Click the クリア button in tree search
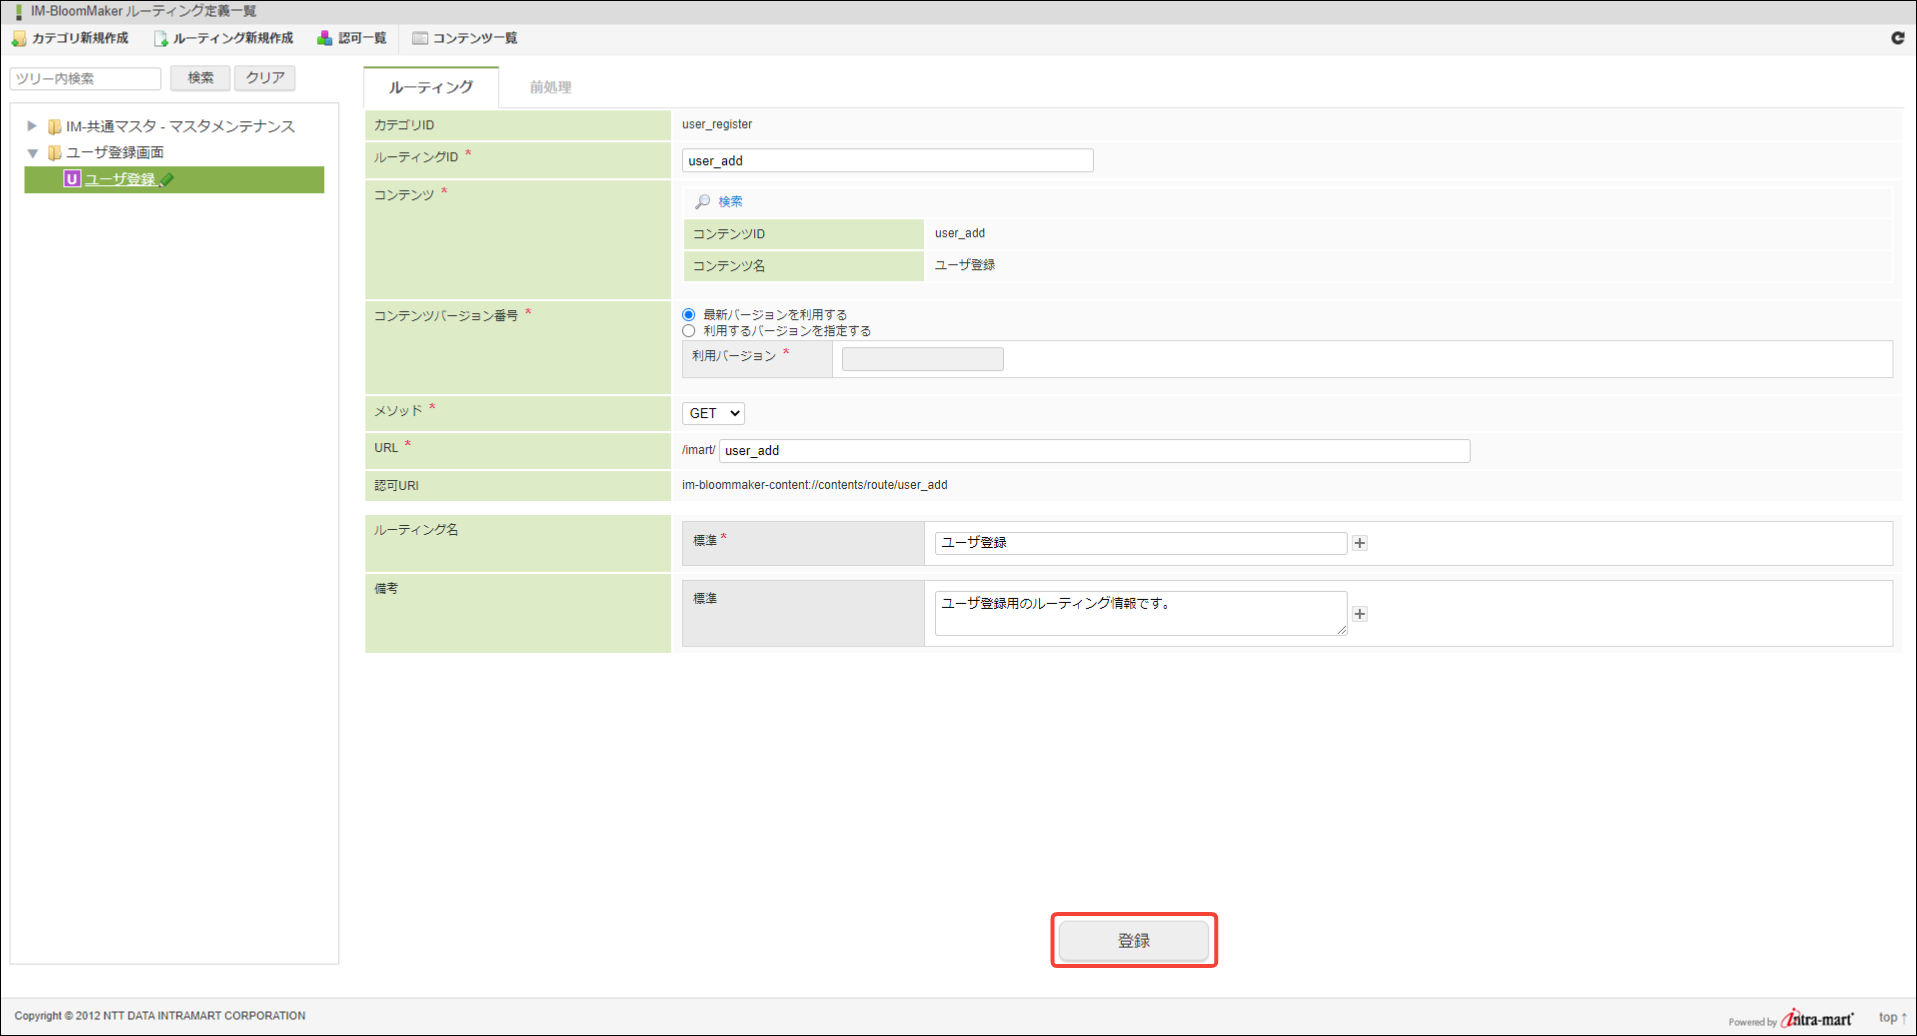Screen dimensions: 1917x1036 tap(265, 78)
